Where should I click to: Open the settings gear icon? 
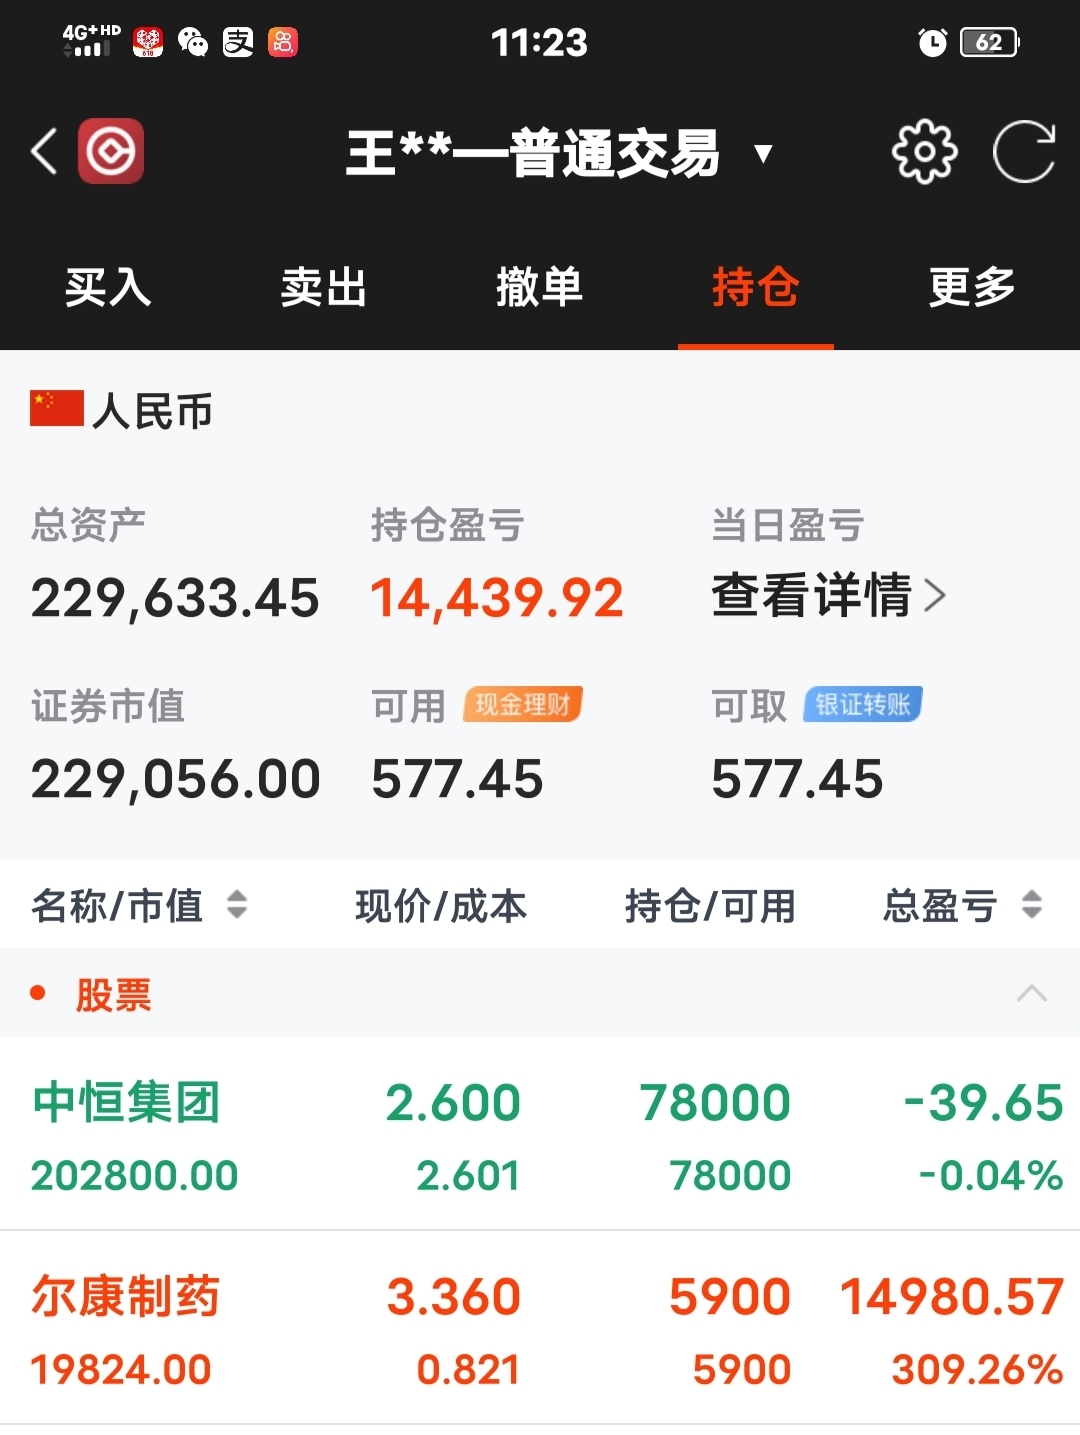tap(924, 152)
